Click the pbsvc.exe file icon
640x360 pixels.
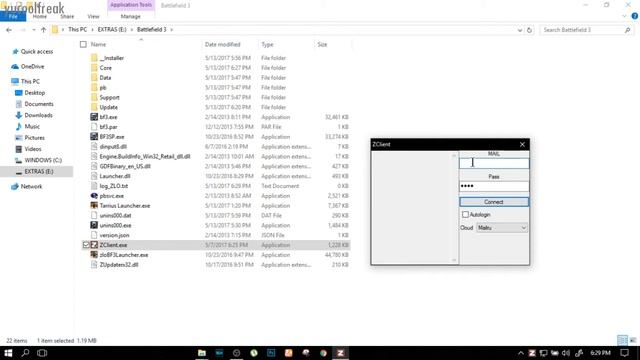(94, 196)
